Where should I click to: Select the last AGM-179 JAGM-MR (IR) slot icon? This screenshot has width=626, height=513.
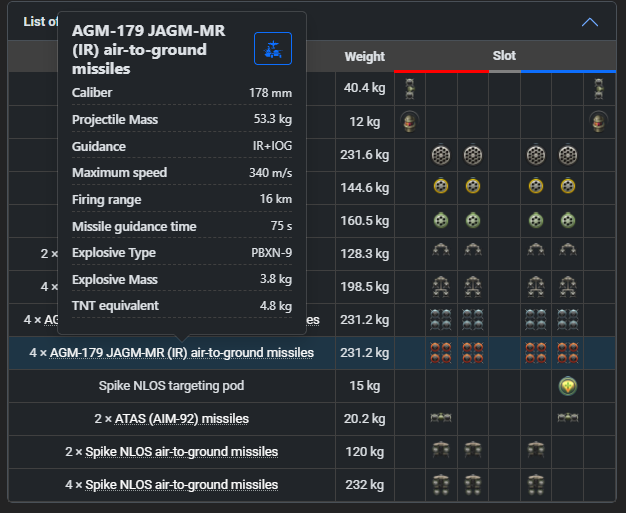[567, 353]
